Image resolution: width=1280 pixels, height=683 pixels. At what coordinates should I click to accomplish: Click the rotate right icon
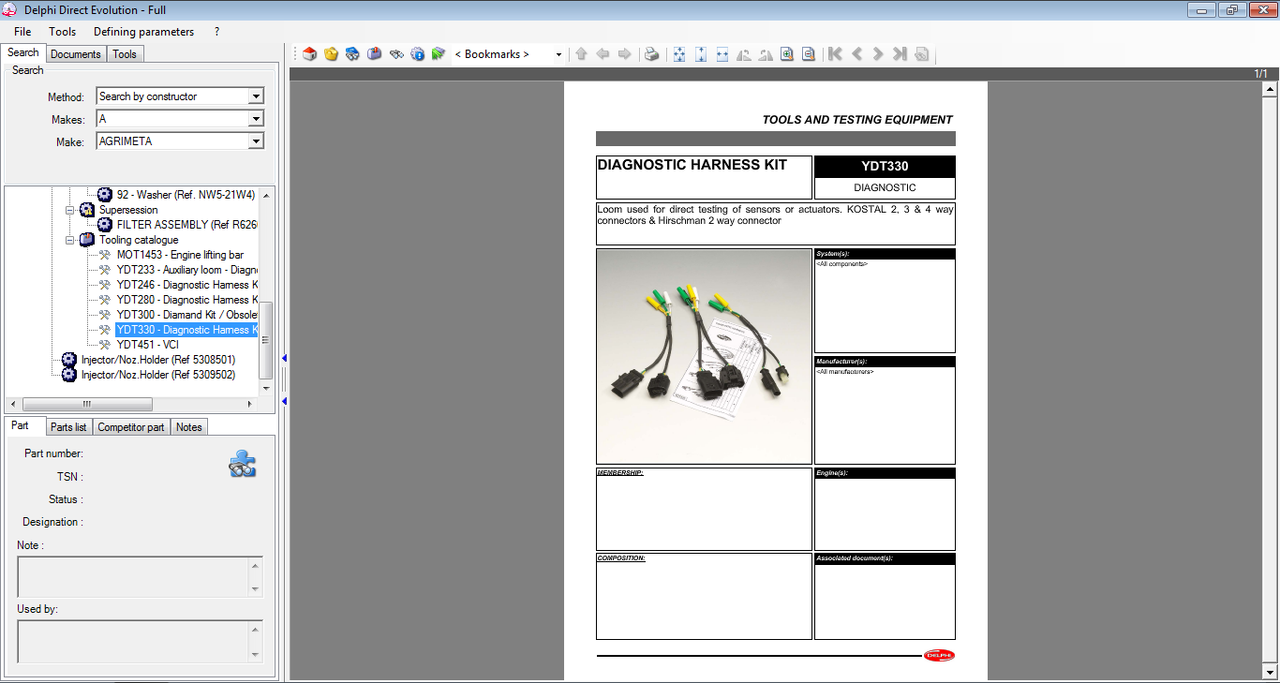[765, 54]
